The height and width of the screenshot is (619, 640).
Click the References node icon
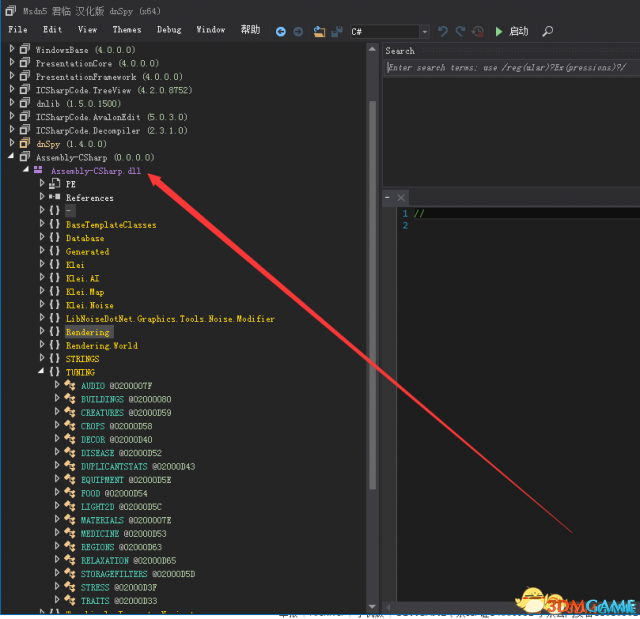click(54, 197)
